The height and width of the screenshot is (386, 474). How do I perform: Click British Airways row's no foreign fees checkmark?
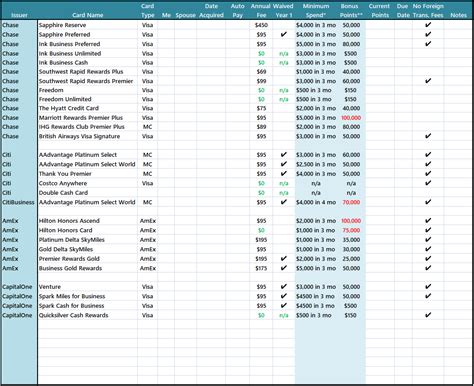[428, 136]
